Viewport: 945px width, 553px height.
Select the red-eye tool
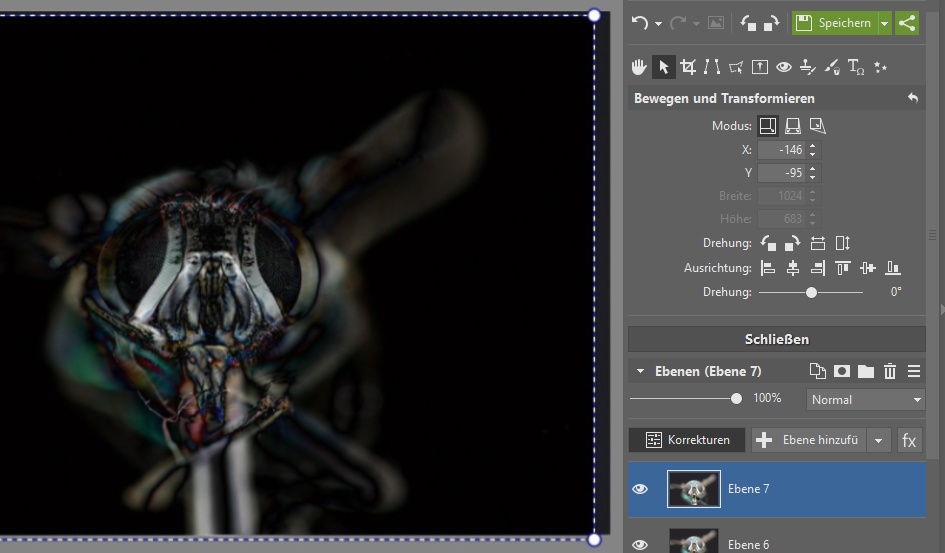pos(783,67)
